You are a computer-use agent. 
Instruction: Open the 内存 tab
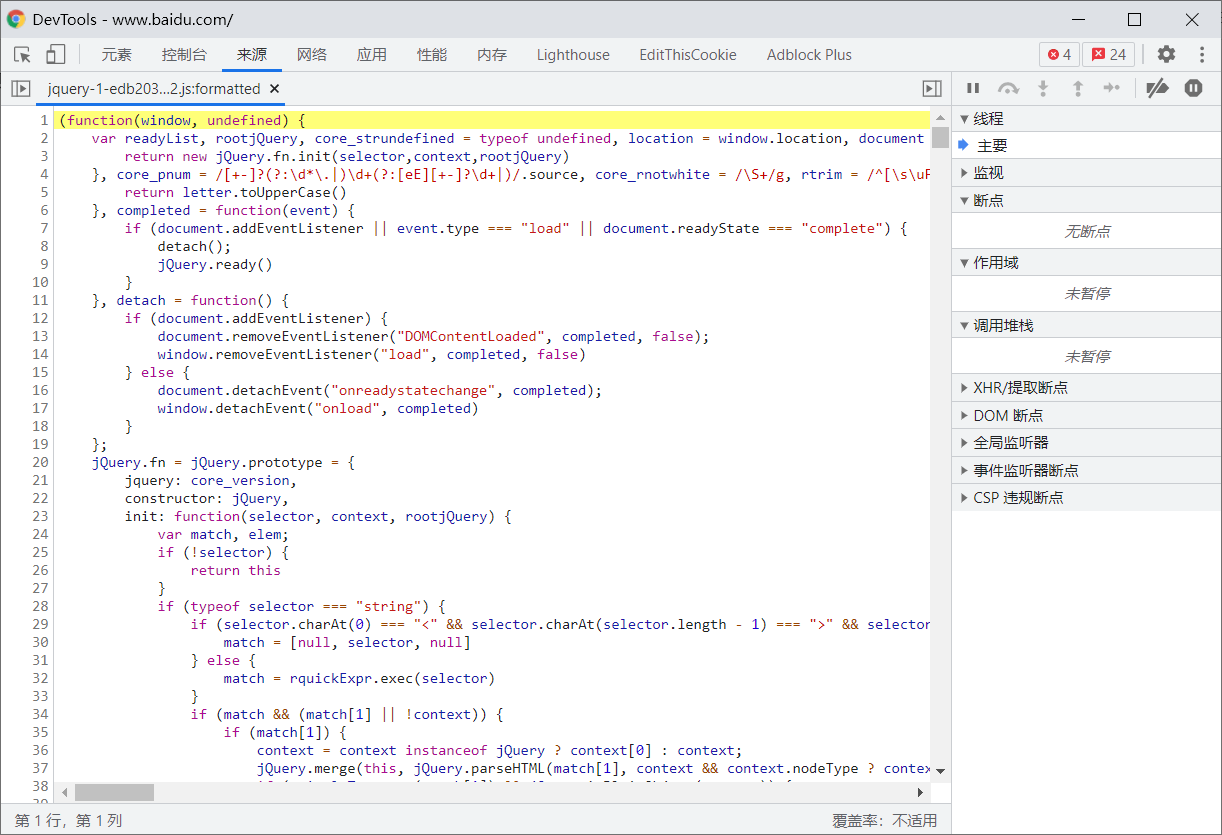click(x=492, y=55)
